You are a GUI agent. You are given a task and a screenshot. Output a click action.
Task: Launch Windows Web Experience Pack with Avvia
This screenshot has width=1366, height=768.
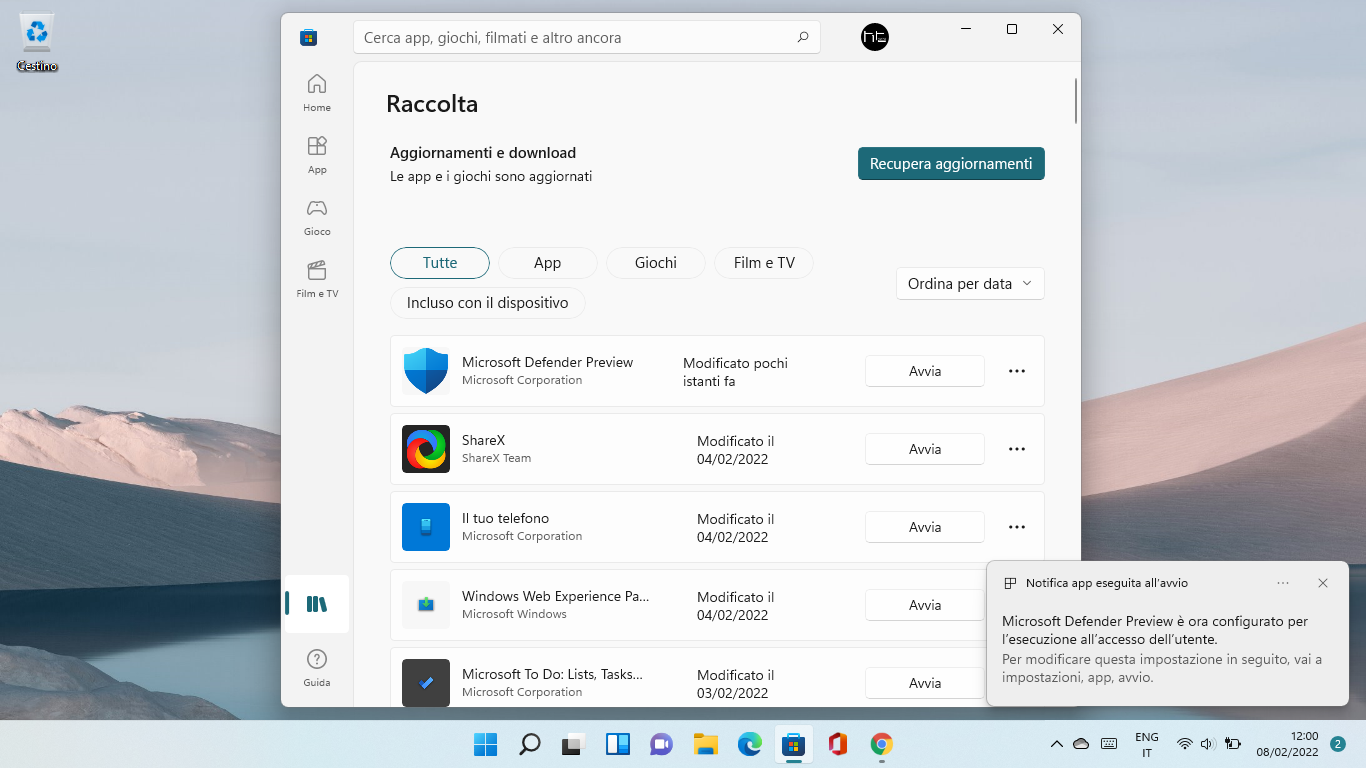point(925,605)
